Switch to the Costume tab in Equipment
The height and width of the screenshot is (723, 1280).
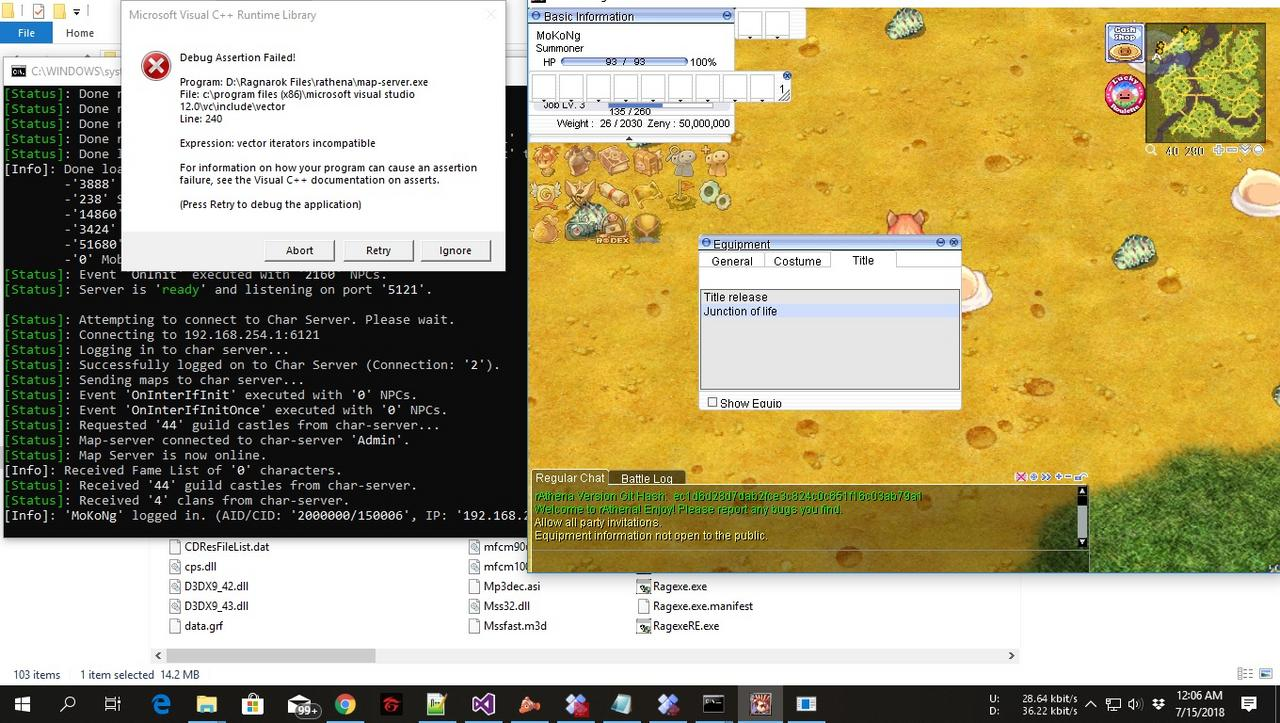tap(797, 260)
